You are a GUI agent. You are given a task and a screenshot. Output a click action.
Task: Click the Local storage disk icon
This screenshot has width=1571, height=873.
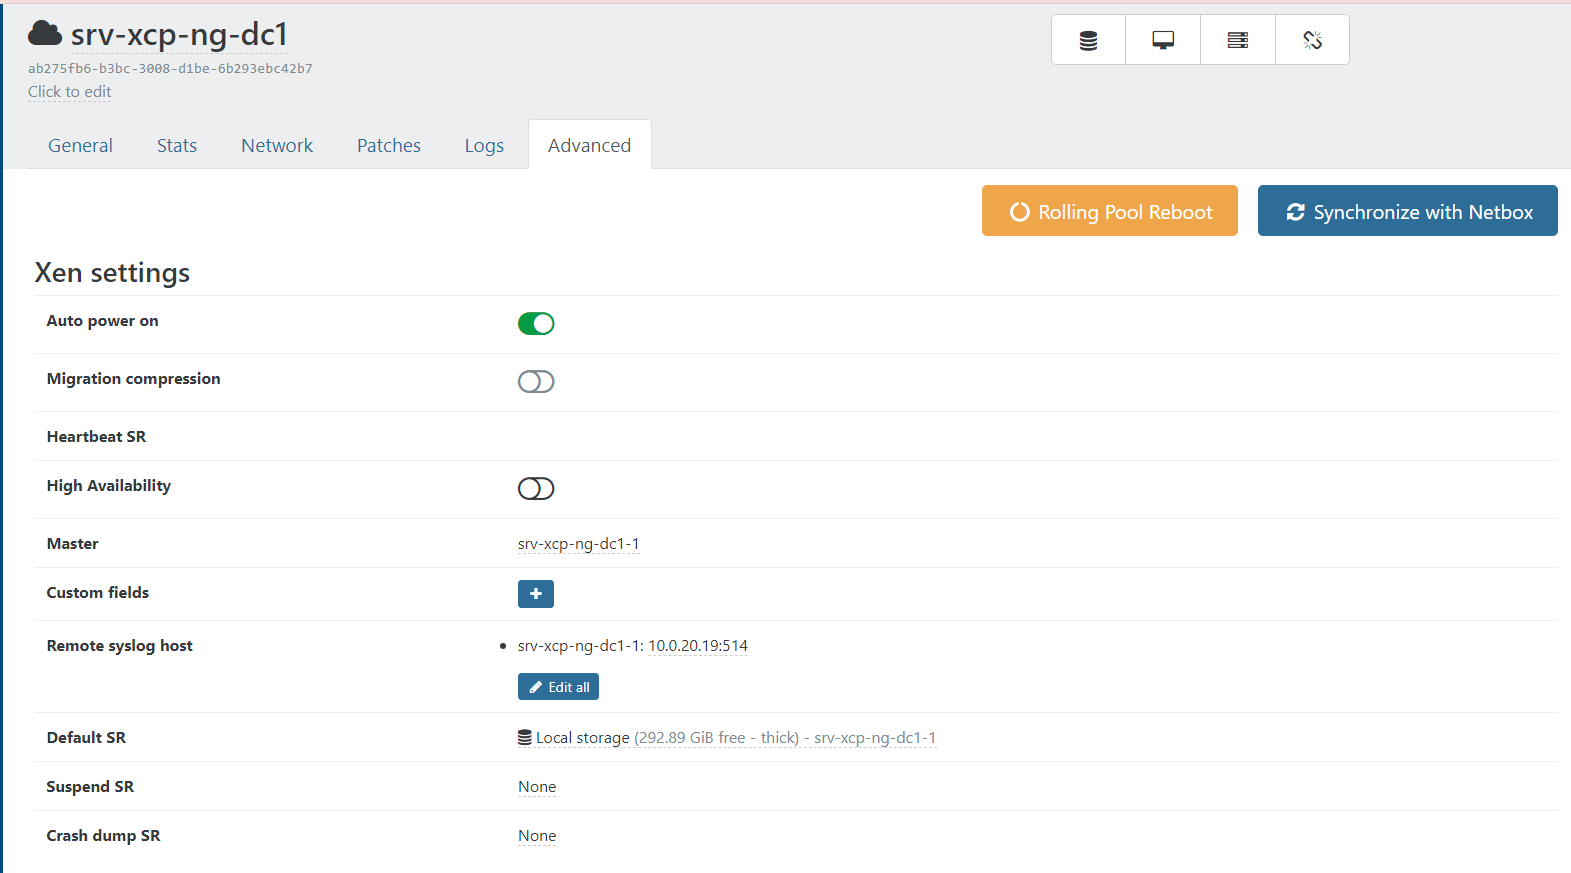[525, 738]
